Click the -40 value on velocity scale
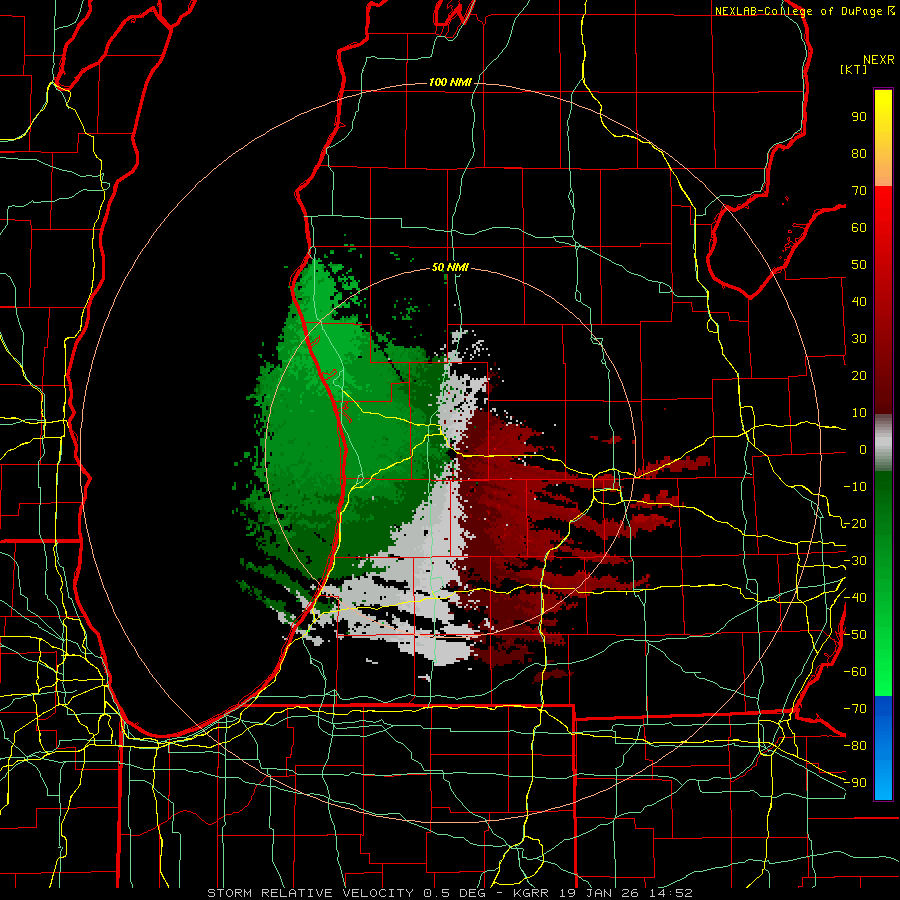This screenshot has width=900, height=900. 855,598
